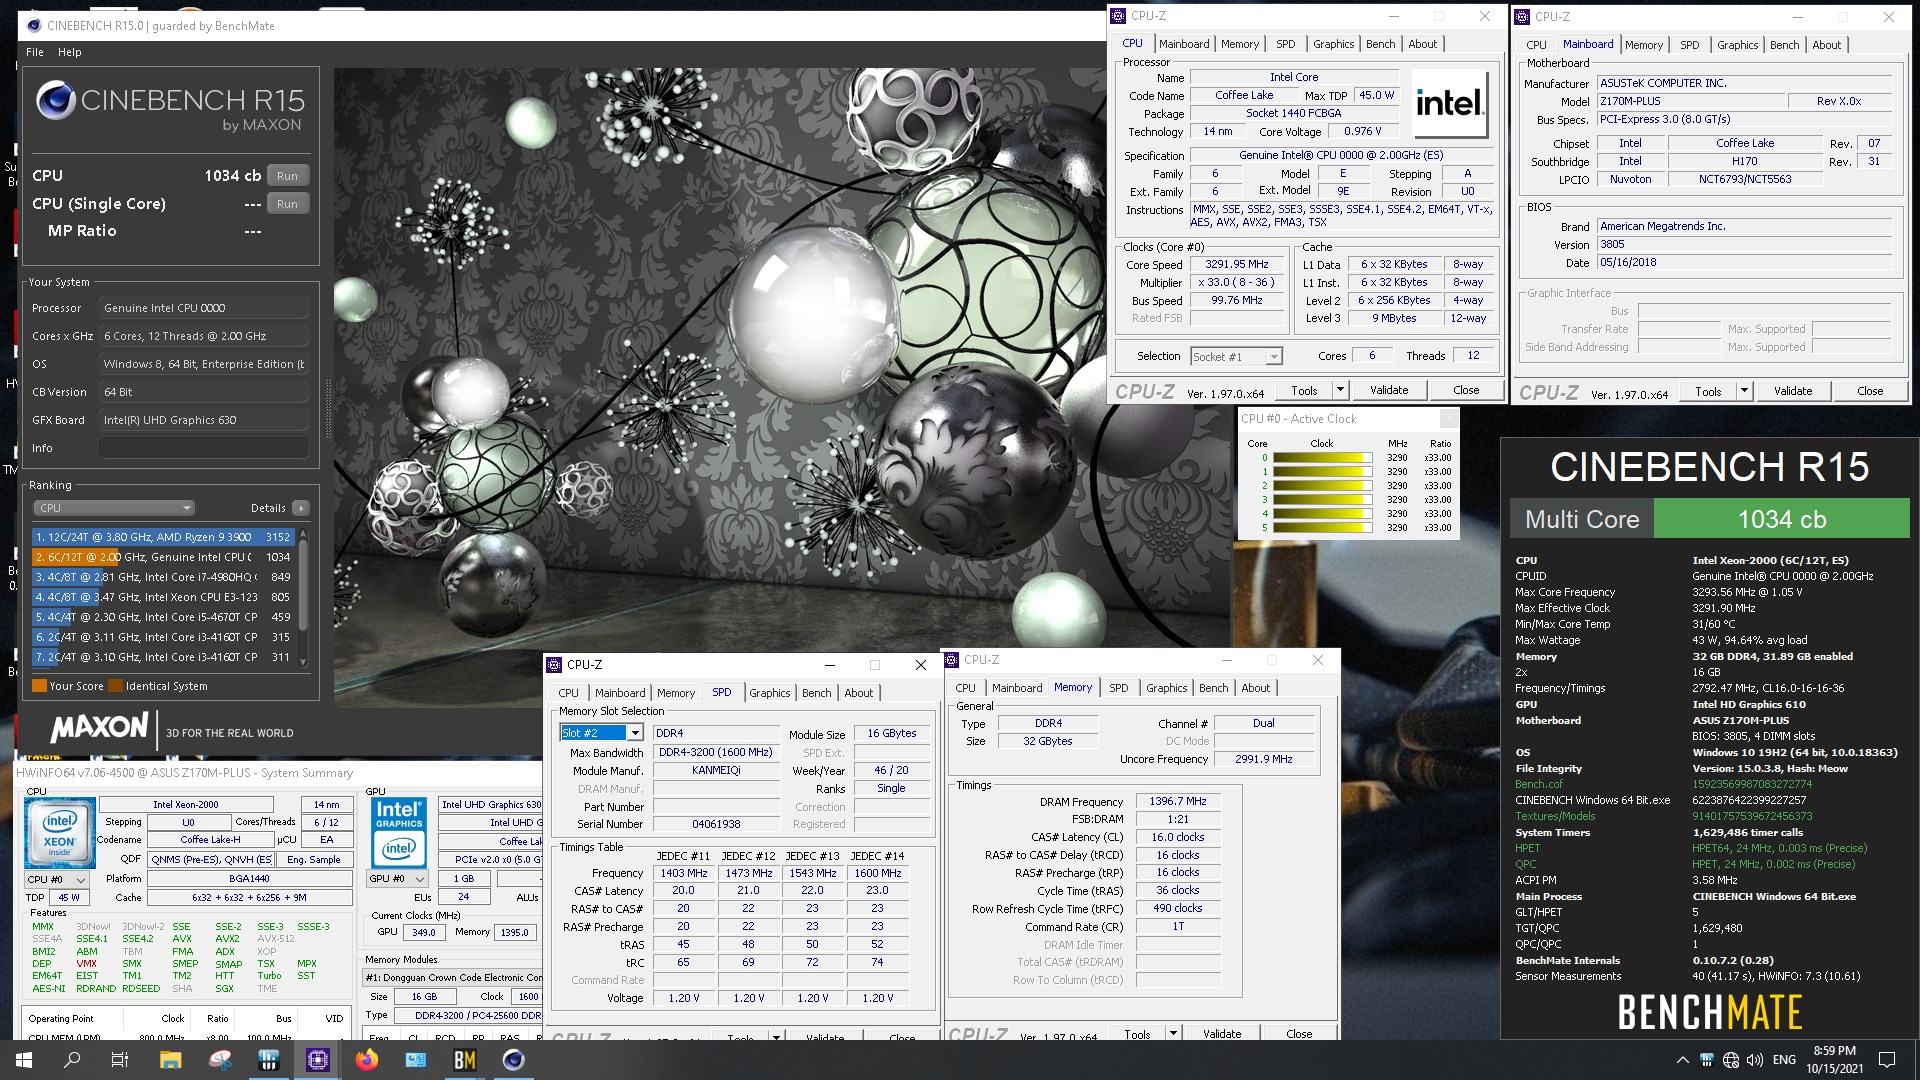Image resolution: width=1920 pixels, height=1080 pixels.
Task: Click the ENG language indicator
Action: pyautogui.click(x=1784, y=1060)
